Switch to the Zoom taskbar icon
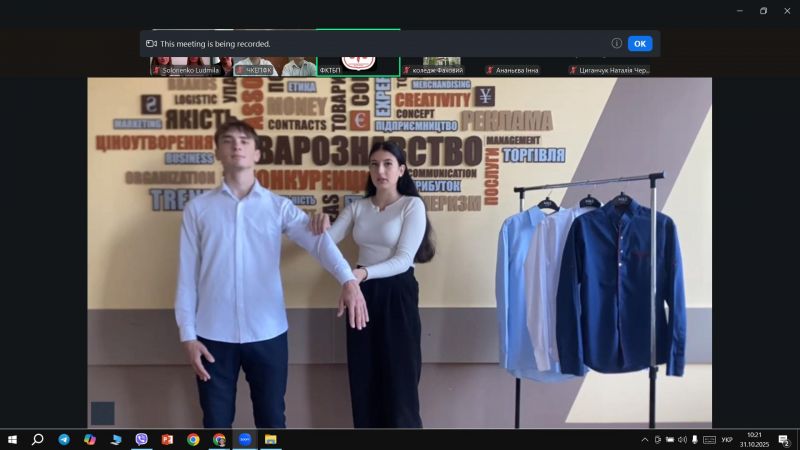Image resolution: width=800 pixels, height=450 pixels. pos(245,439)
